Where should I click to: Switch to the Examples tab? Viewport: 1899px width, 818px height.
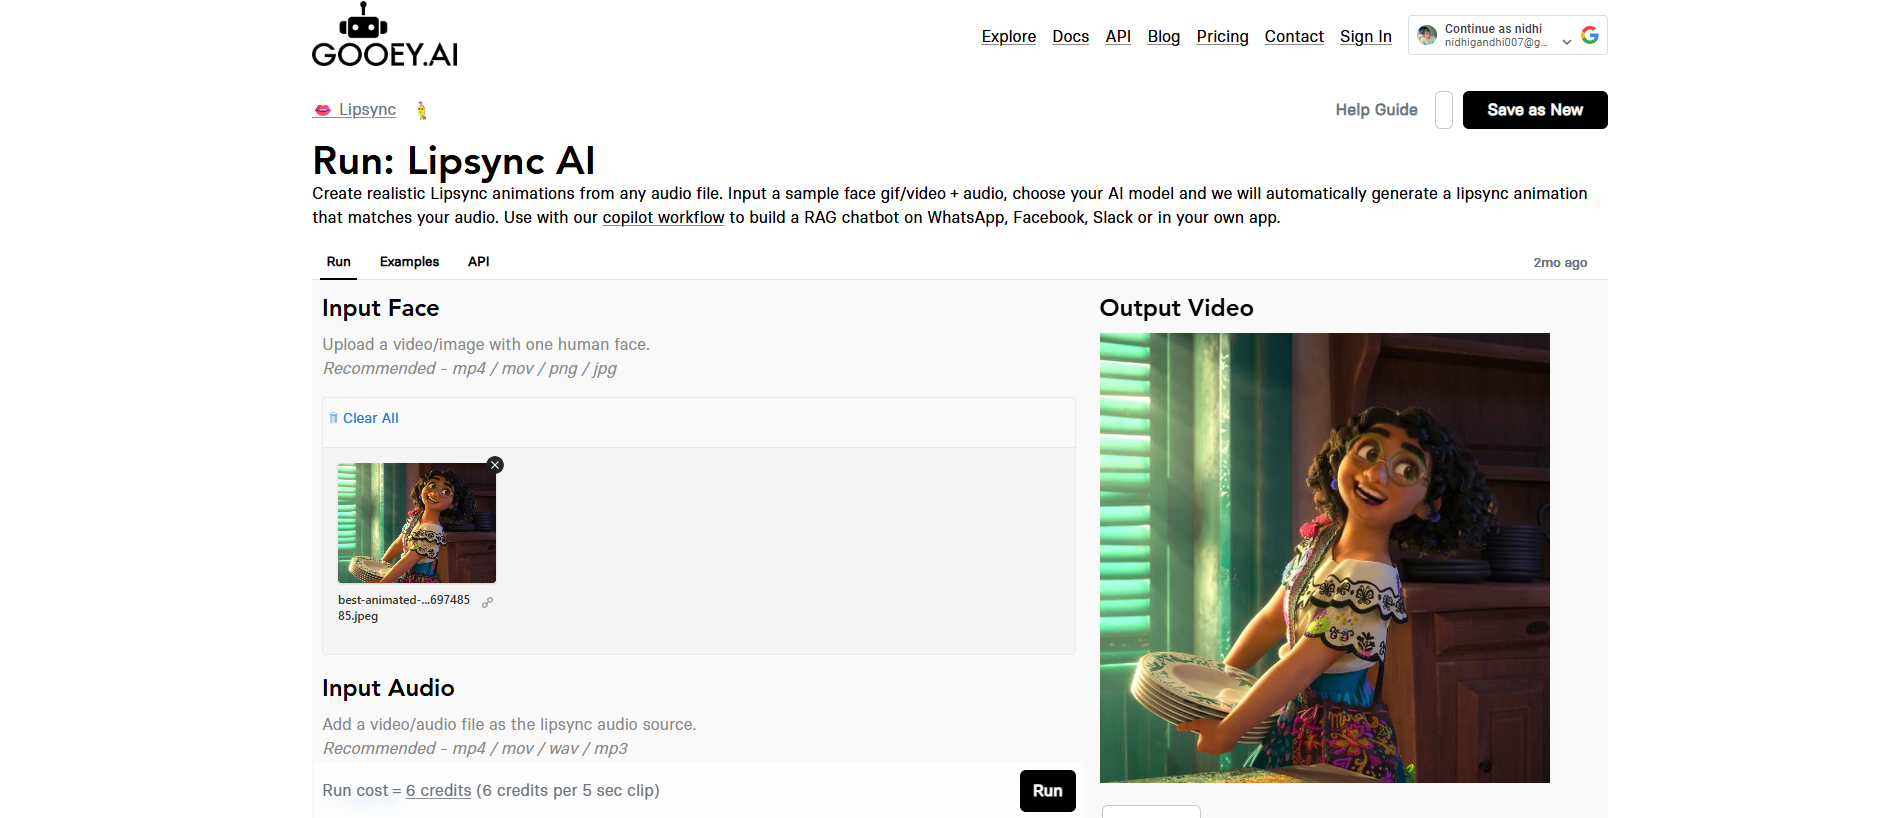pyautogui.click(x=409, y=262)
